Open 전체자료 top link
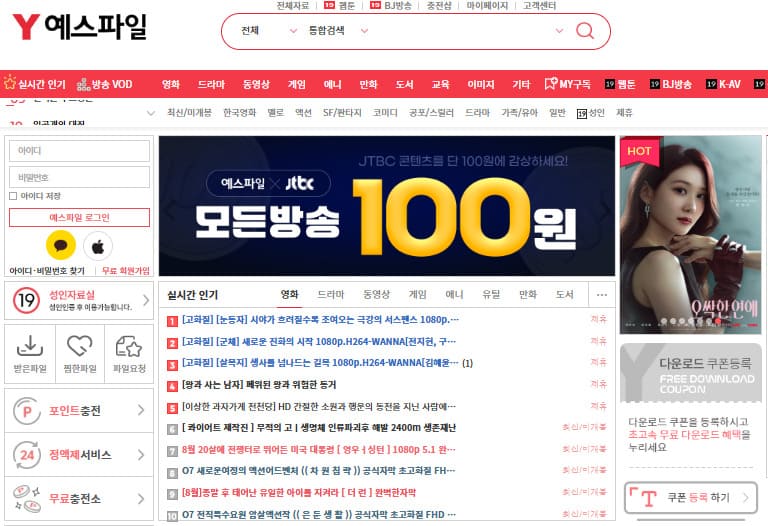768x526 pixels. click(292, 5)
